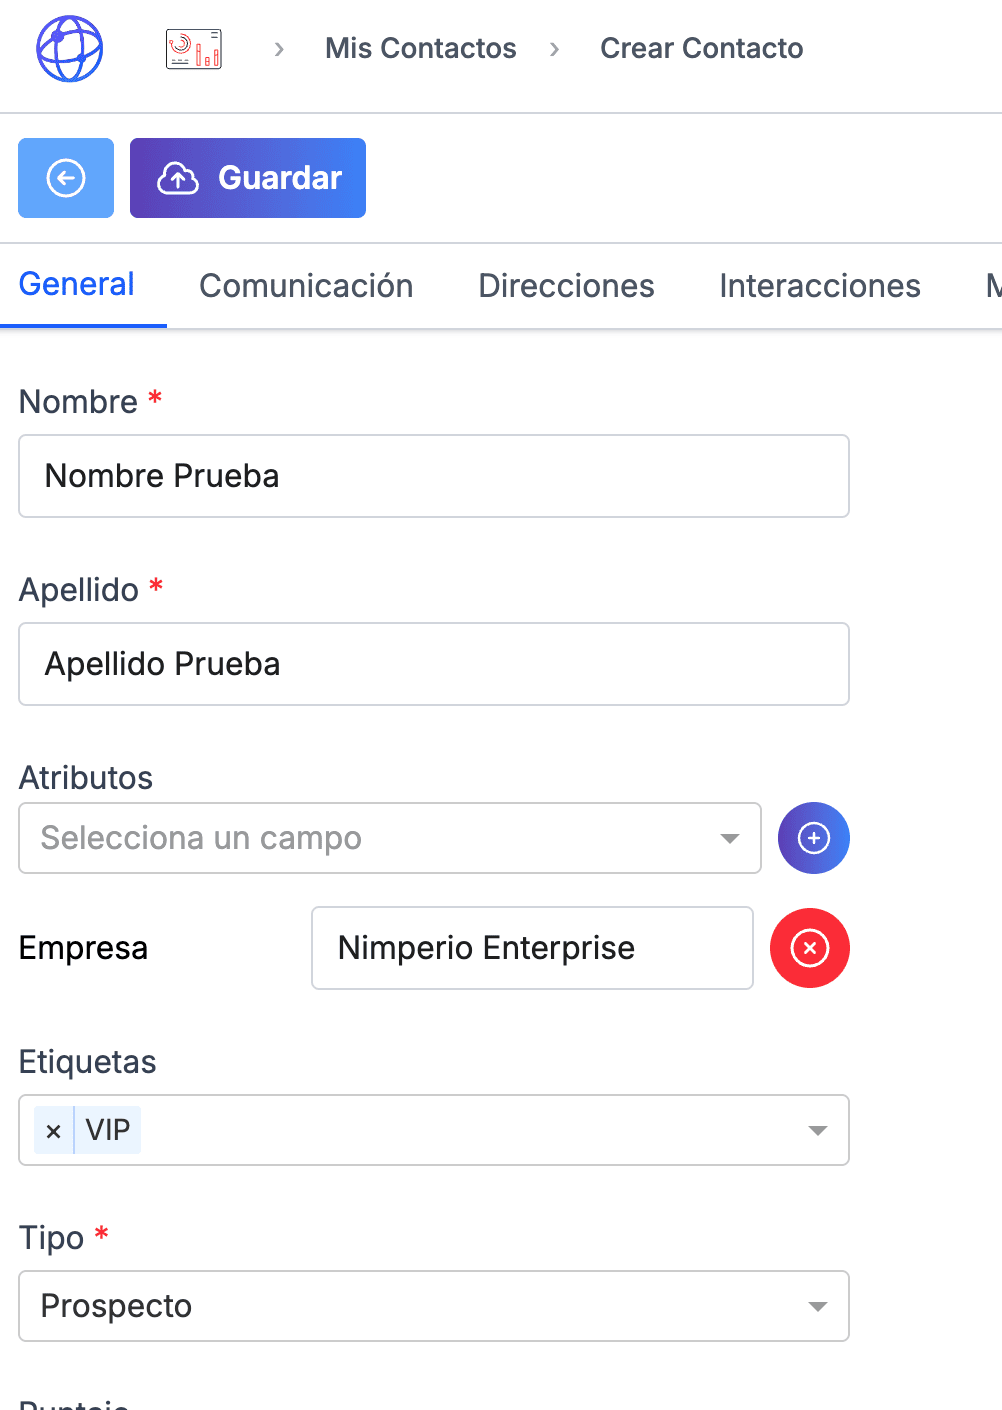Click the globe logo icon

[68, 48]
